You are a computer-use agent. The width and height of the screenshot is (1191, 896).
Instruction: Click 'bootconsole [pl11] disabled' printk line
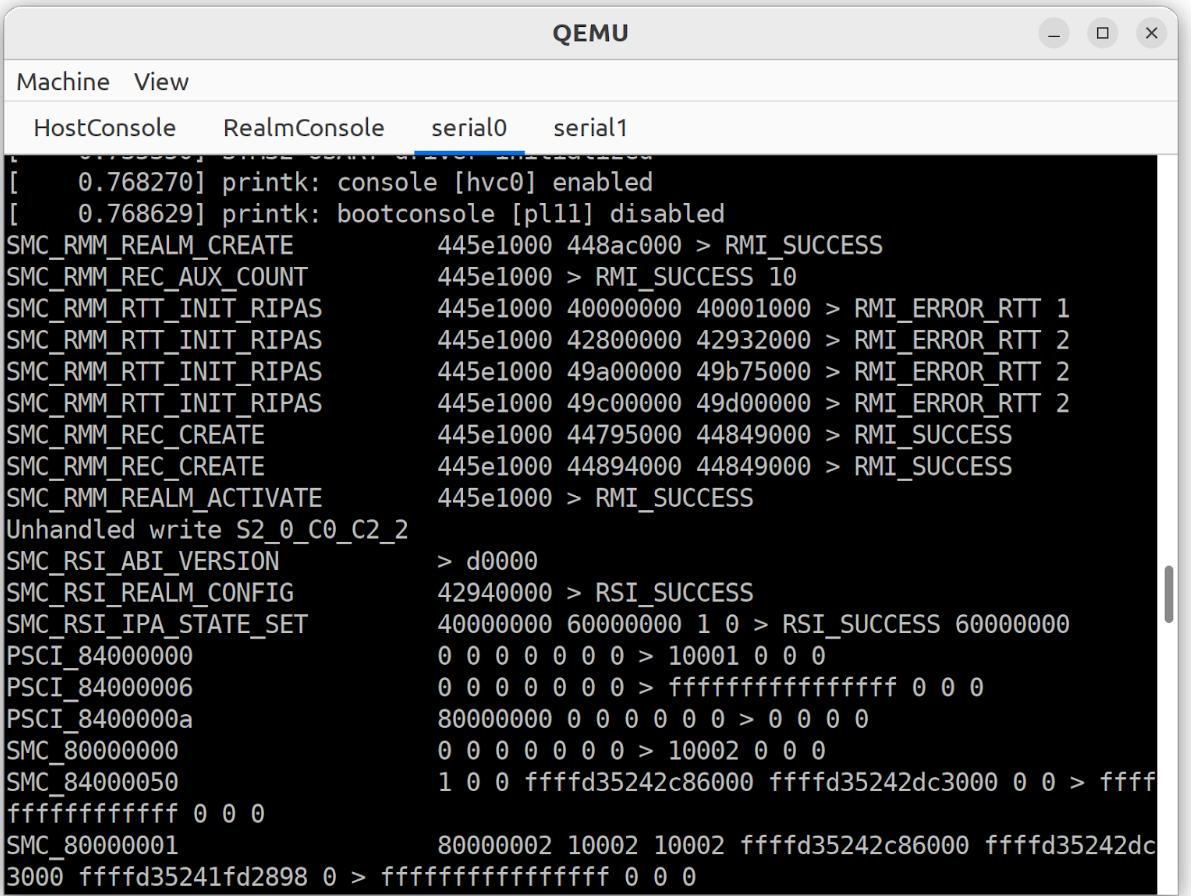point(365,214)
